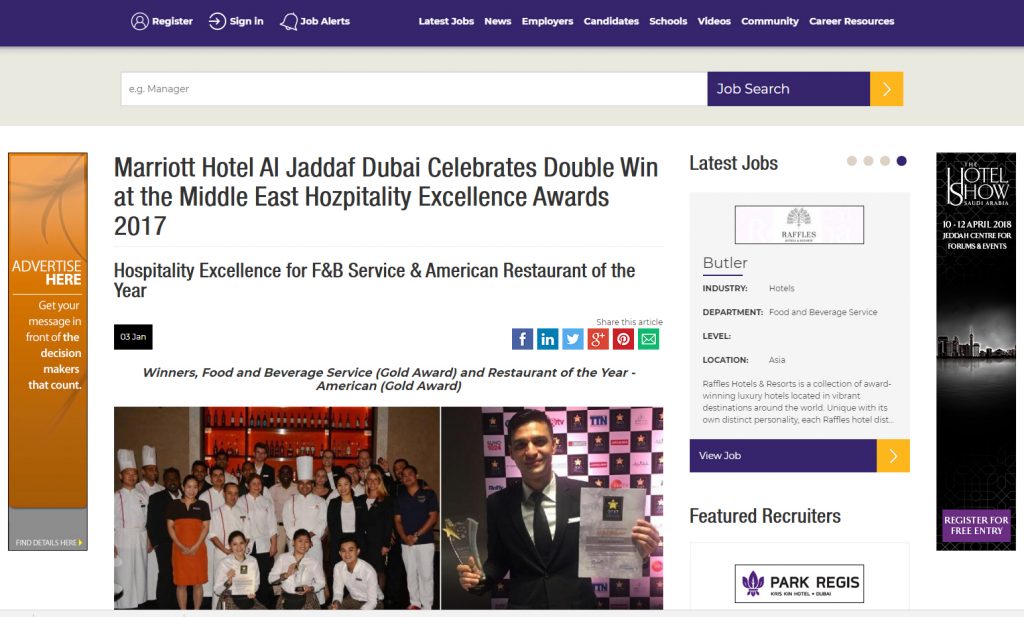Screen dimensions: 1024x617
Task: Click the Sign in arrow icon
Action: [x=217, y=22]
